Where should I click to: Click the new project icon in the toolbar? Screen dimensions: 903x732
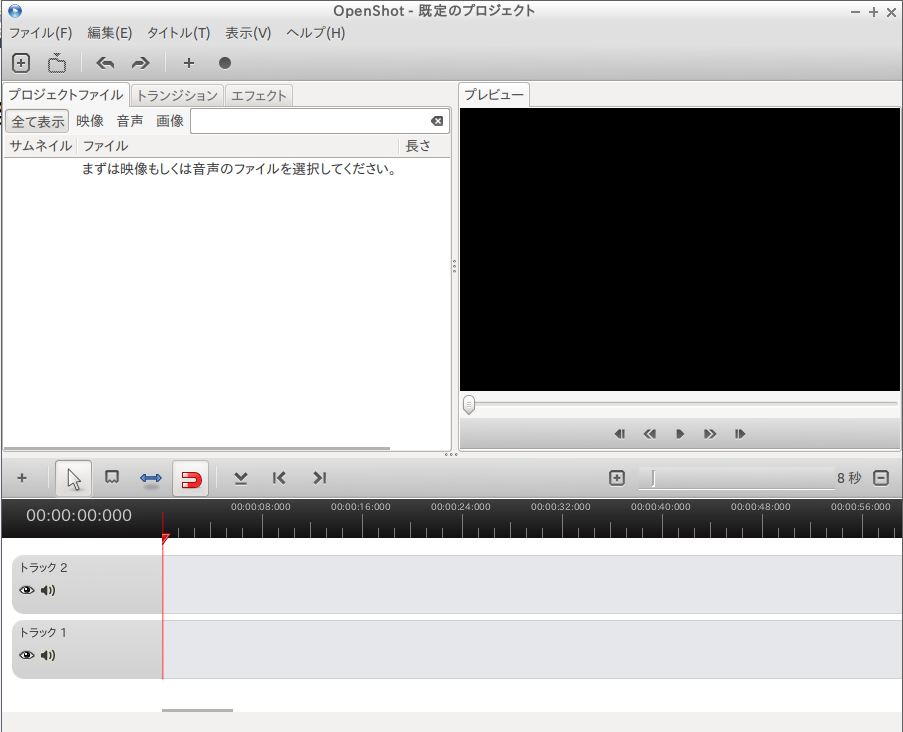pos(21,63)
